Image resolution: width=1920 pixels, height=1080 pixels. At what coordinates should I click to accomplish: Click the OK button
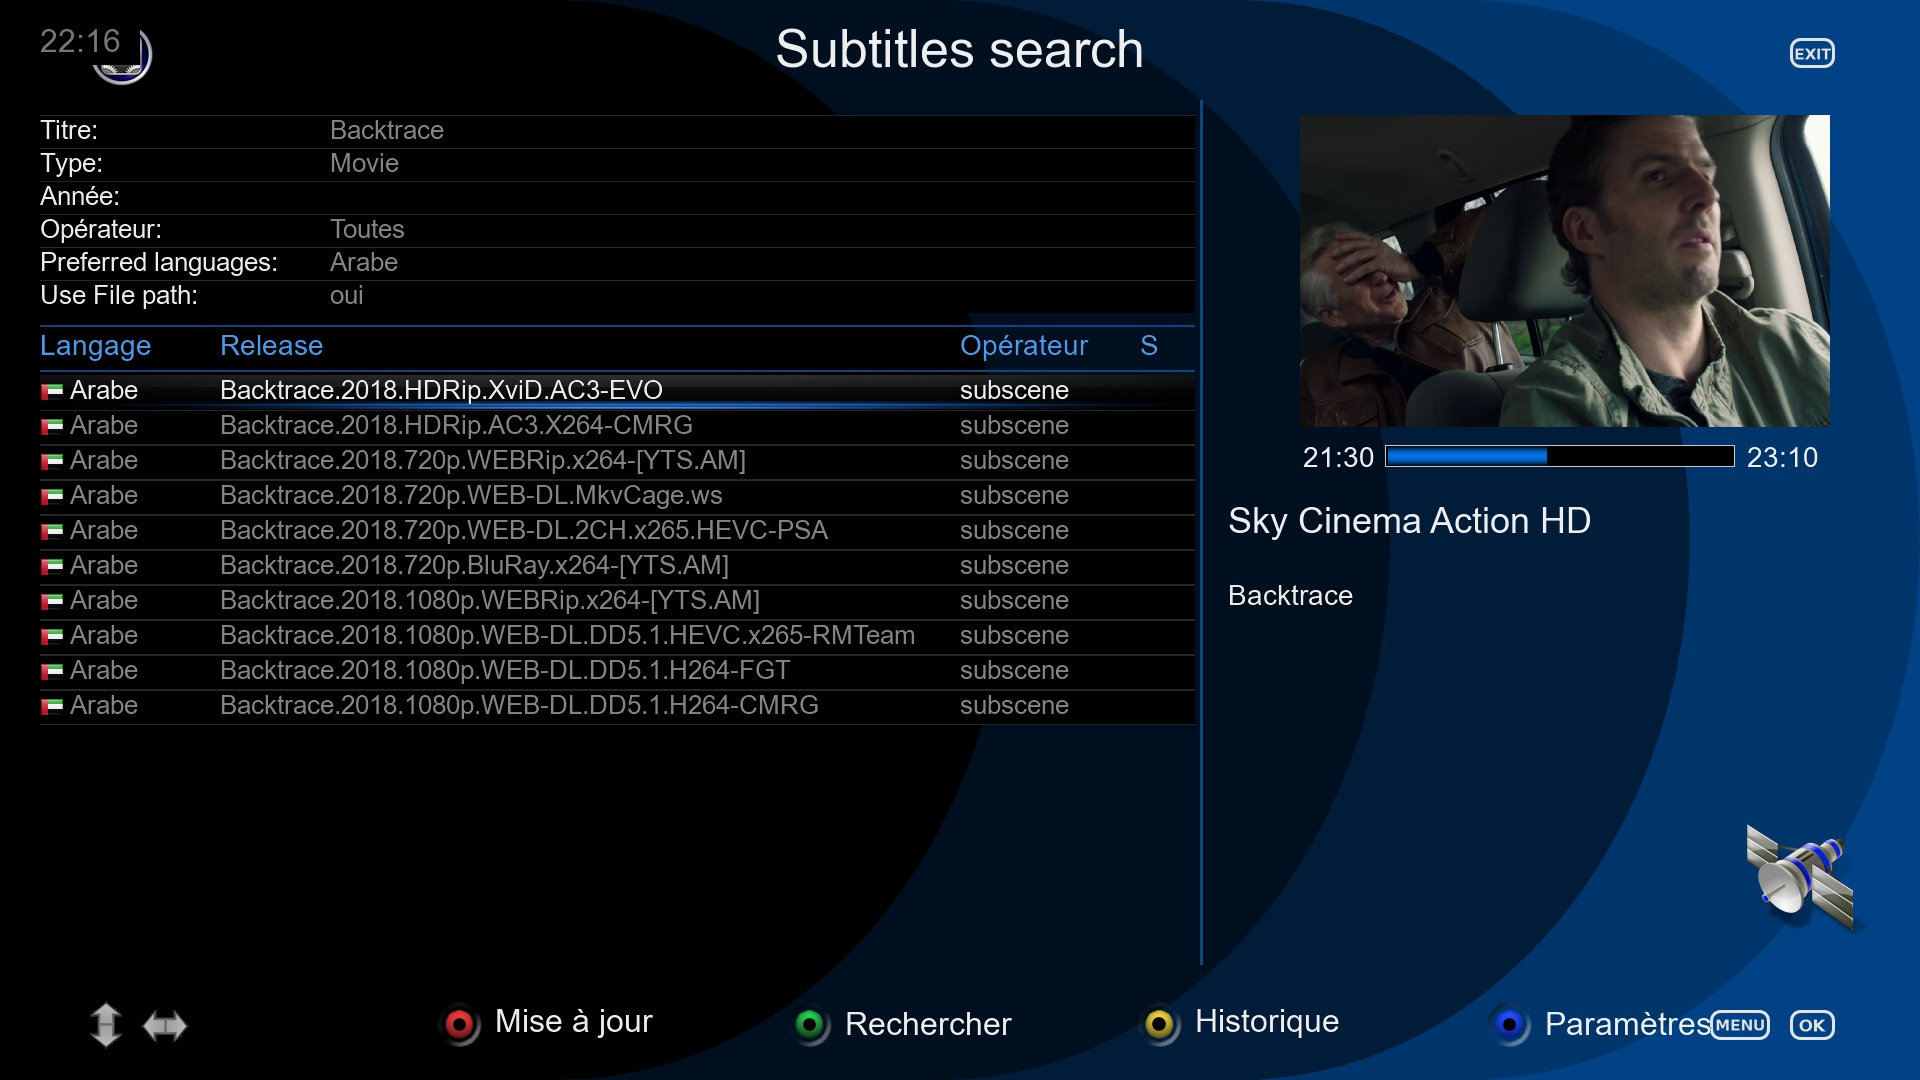pyautogui.click(x=1813, y=1025)
